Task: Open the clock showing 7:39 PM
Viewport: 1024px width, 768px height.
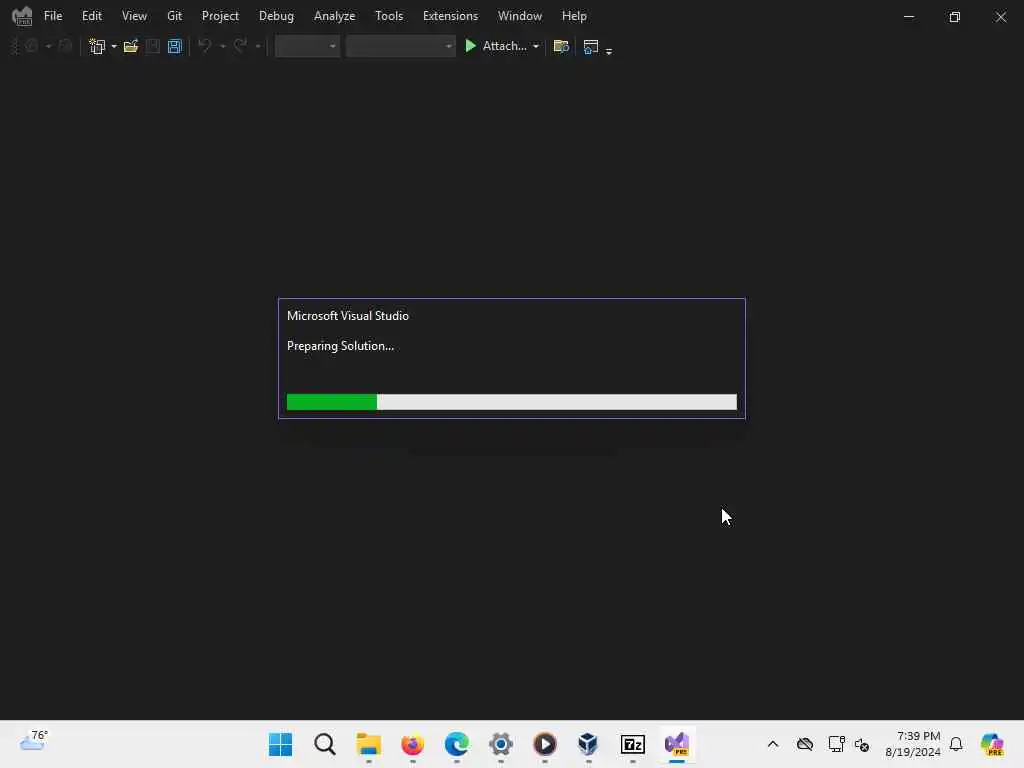Action: [x=913, y=744]
